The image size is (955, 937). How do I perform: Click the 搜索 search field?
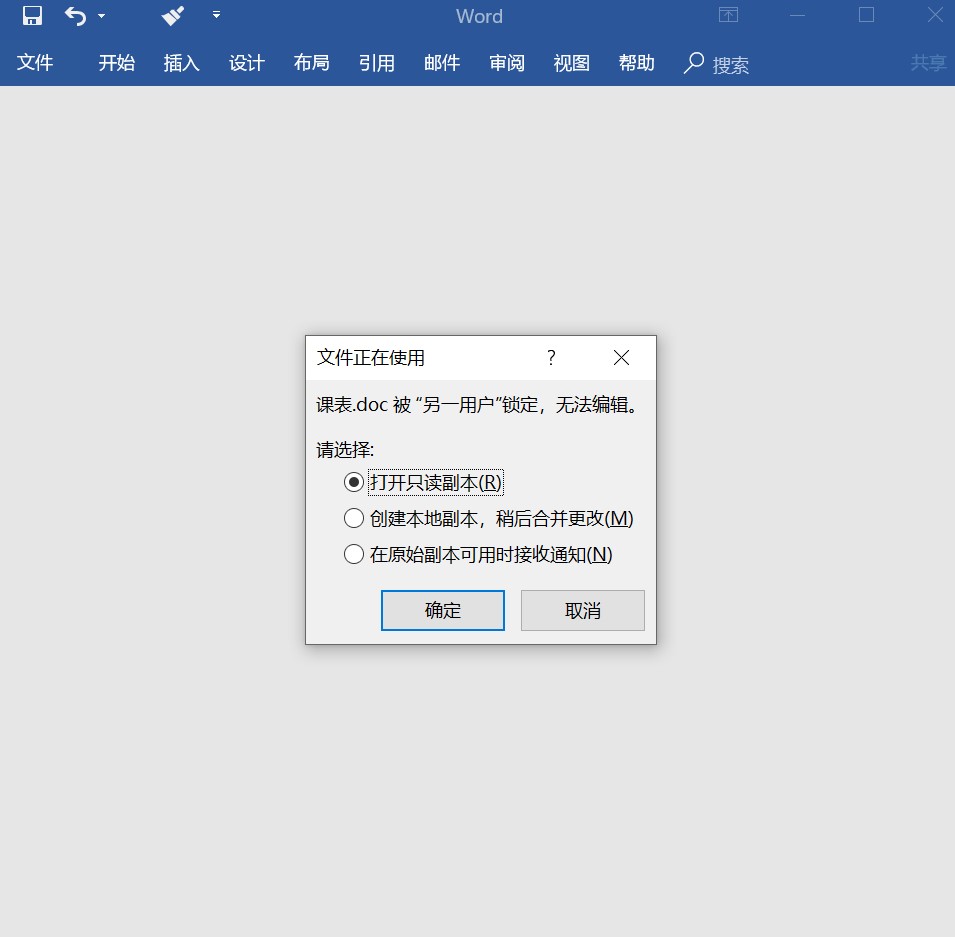click(730, 65)
